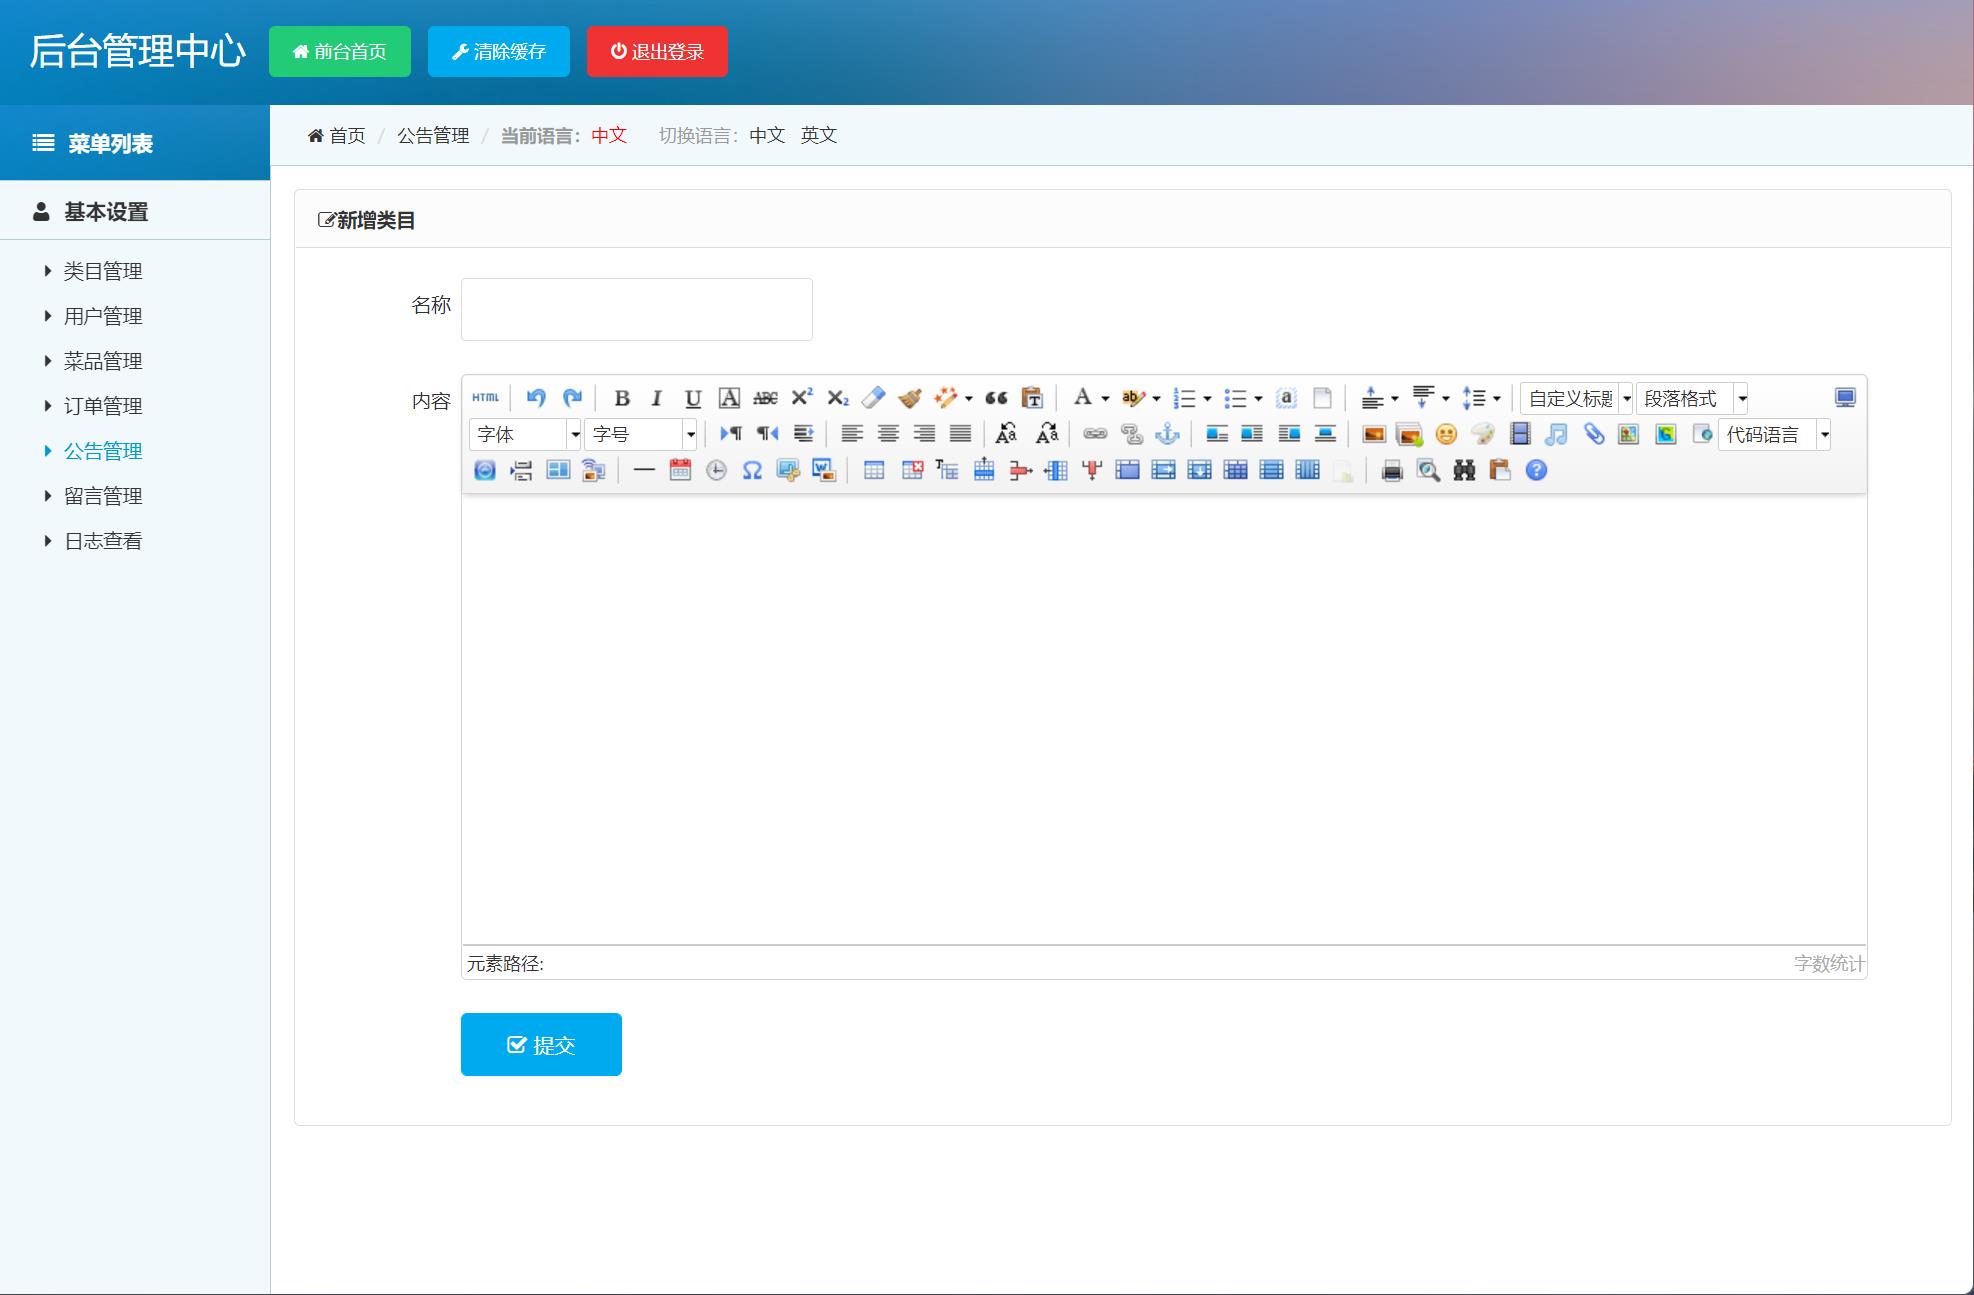Image resolution: width=1974 pixels, height=1295 pixels.
Task: Toggle bold formatting in editor
Action: 621,398
